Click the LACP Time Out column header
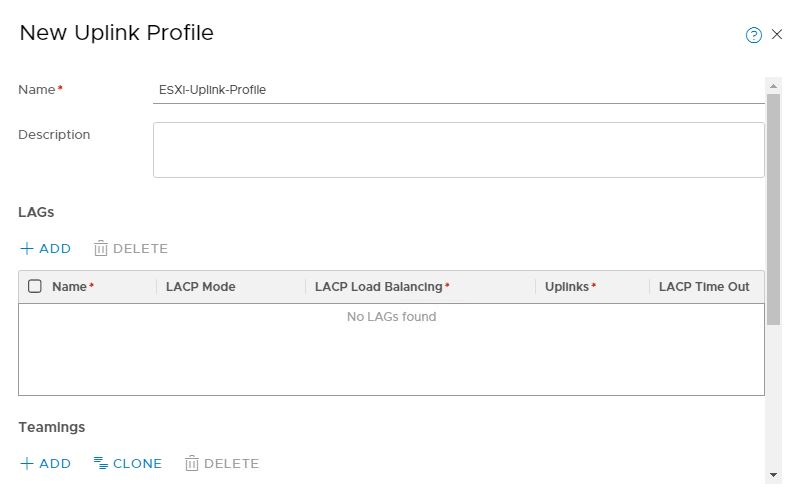Image resolution: width=797 pixels, height=495 pixels. (704, 287)
